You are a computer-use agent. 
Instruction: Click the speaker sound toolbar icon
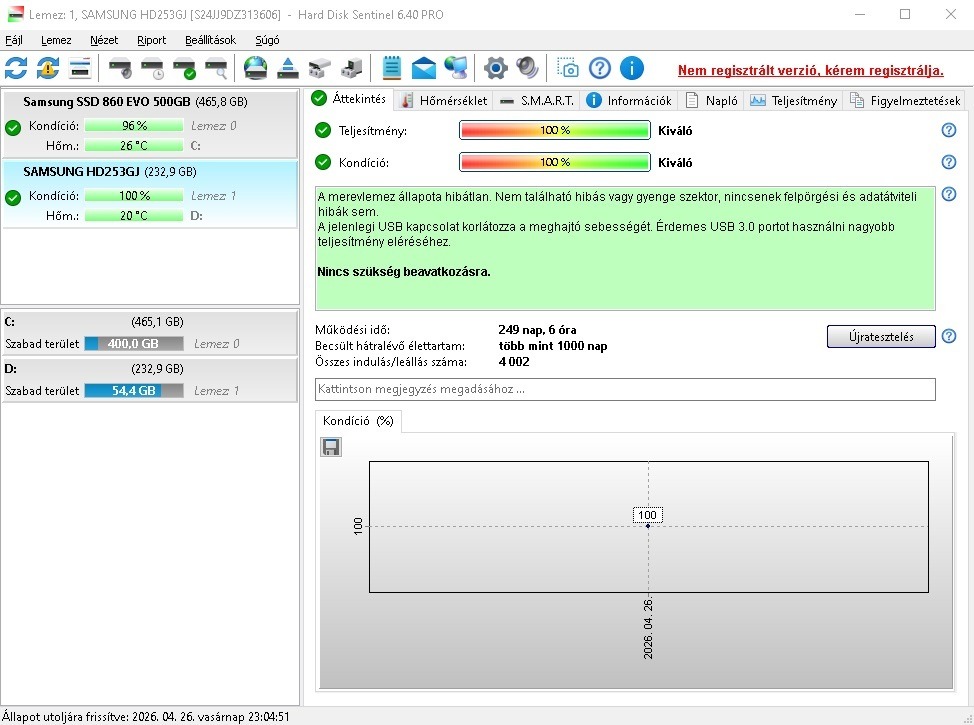pos(527,68)
